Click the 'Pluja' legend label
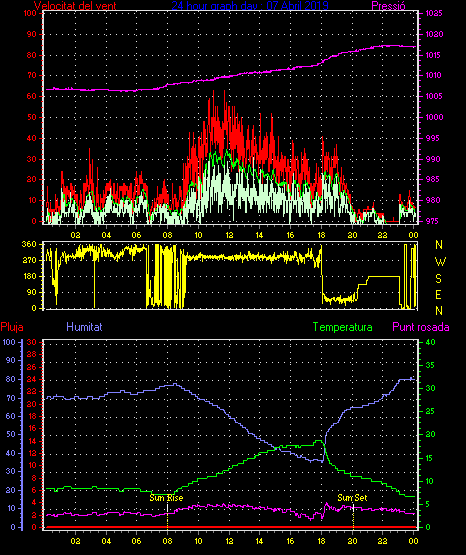 tap(12, 327)
